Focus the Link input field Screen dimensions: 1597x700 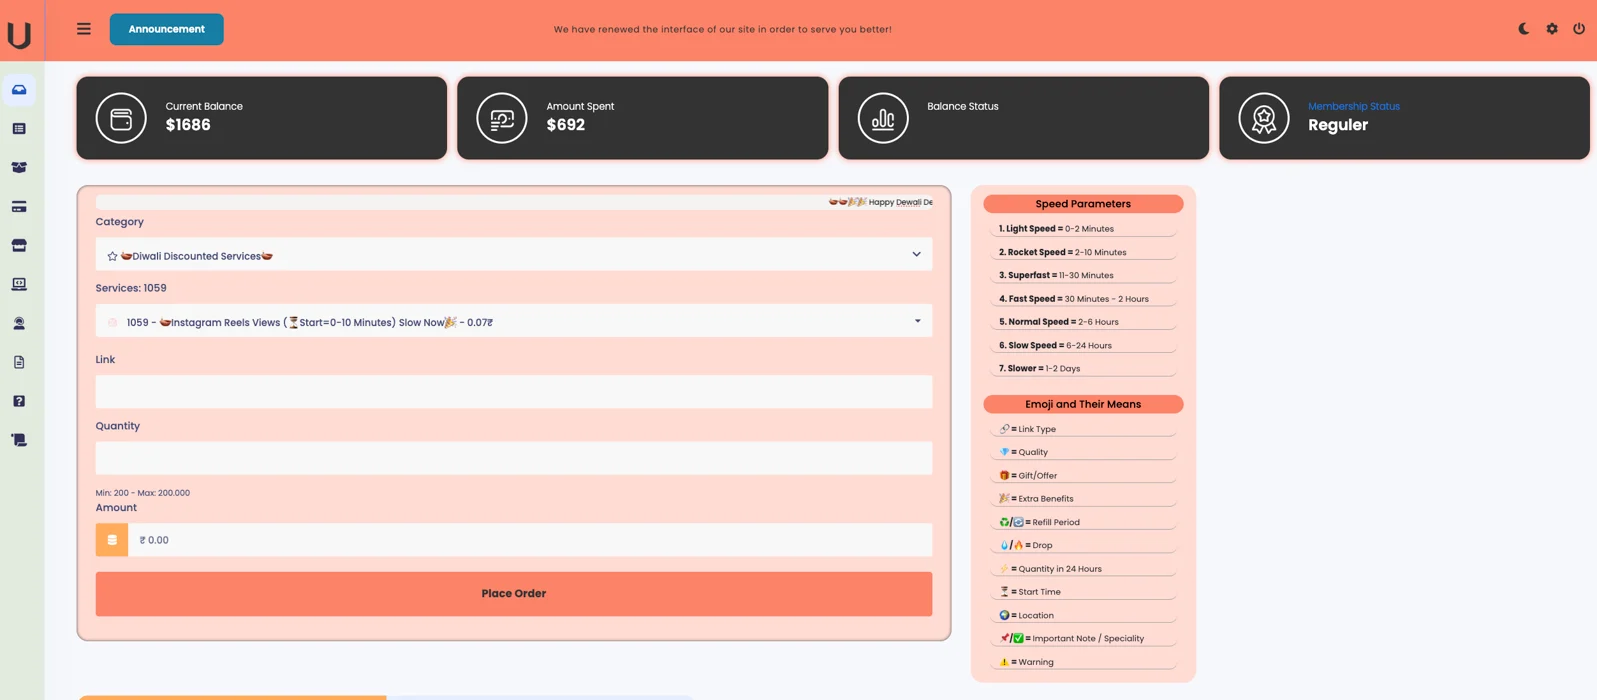[513, 392]
